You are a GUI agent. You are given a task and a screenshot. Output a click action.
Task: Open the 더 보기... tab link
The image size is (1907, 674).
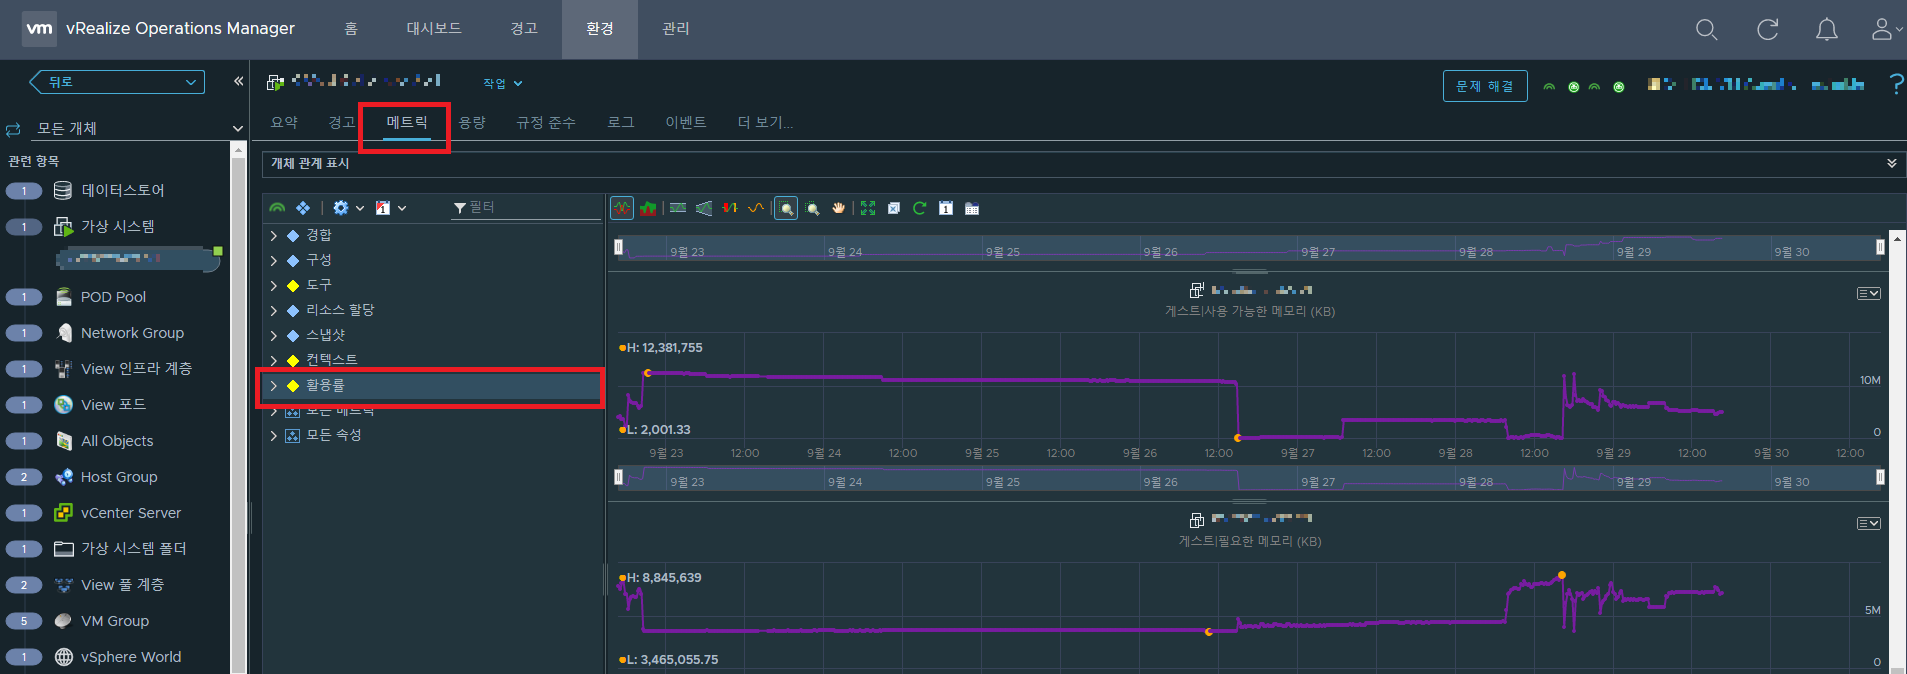(765, 122)
